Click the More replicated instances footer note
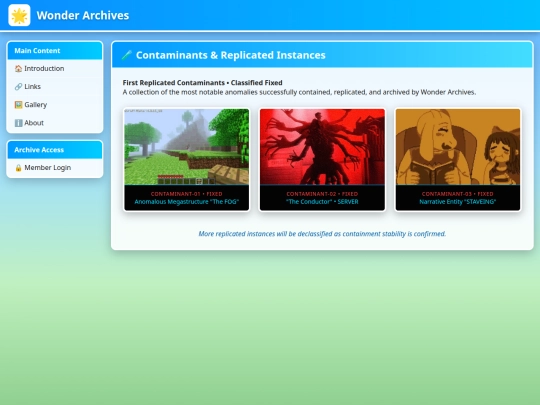Image resolution: width=540 pixels, height=405 pixels. [322, 234]
